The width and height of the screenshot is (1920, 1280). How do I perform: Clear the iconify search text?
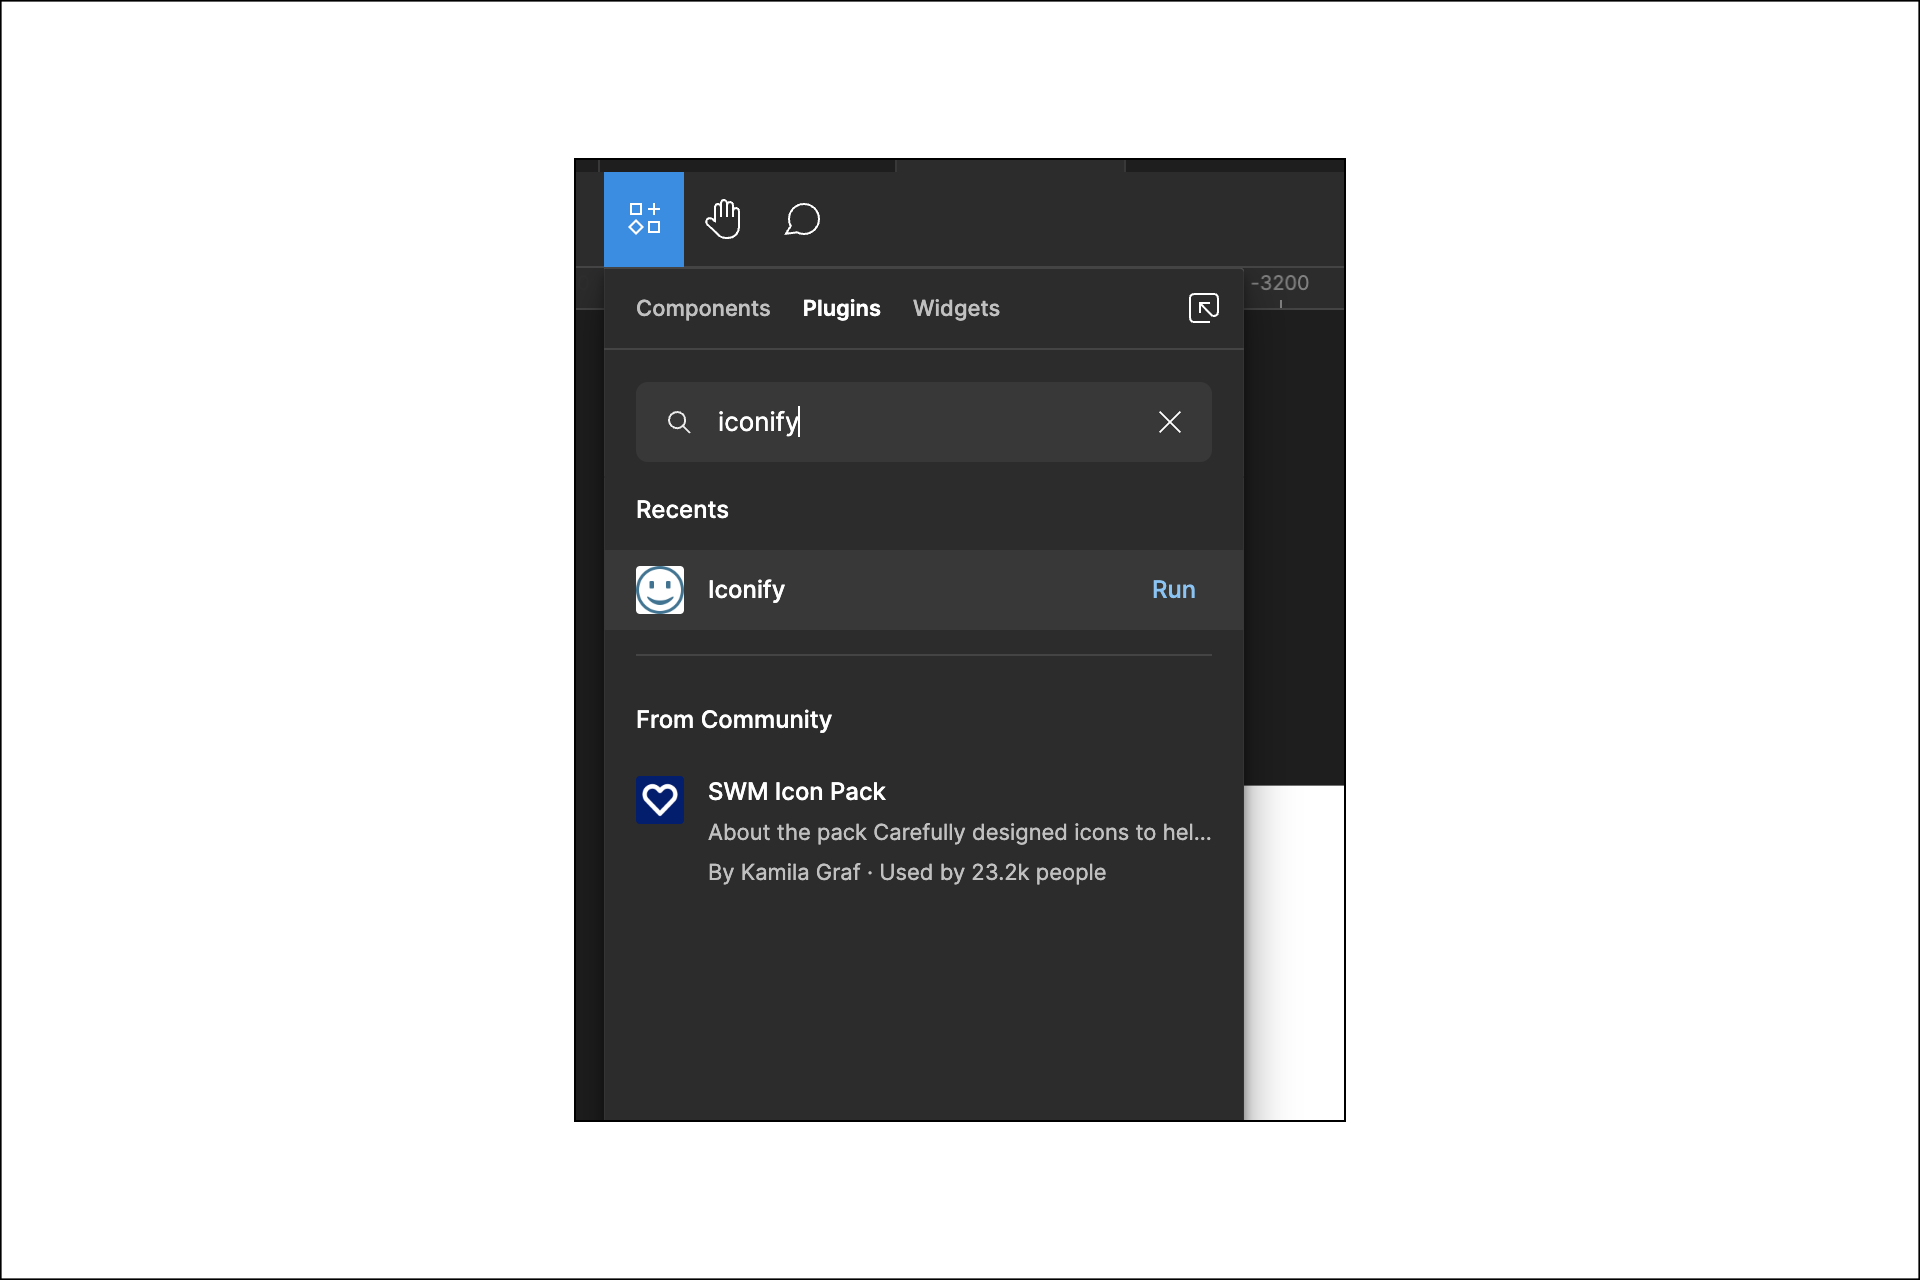[1169, 422]
